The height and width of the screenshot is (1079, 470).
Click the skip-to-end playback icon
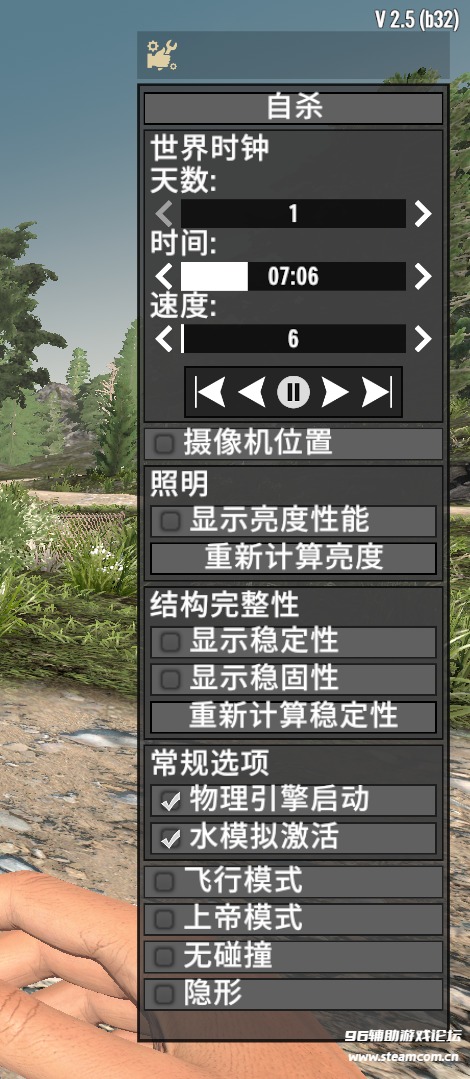pyautogui.click(x=377, y=392)
